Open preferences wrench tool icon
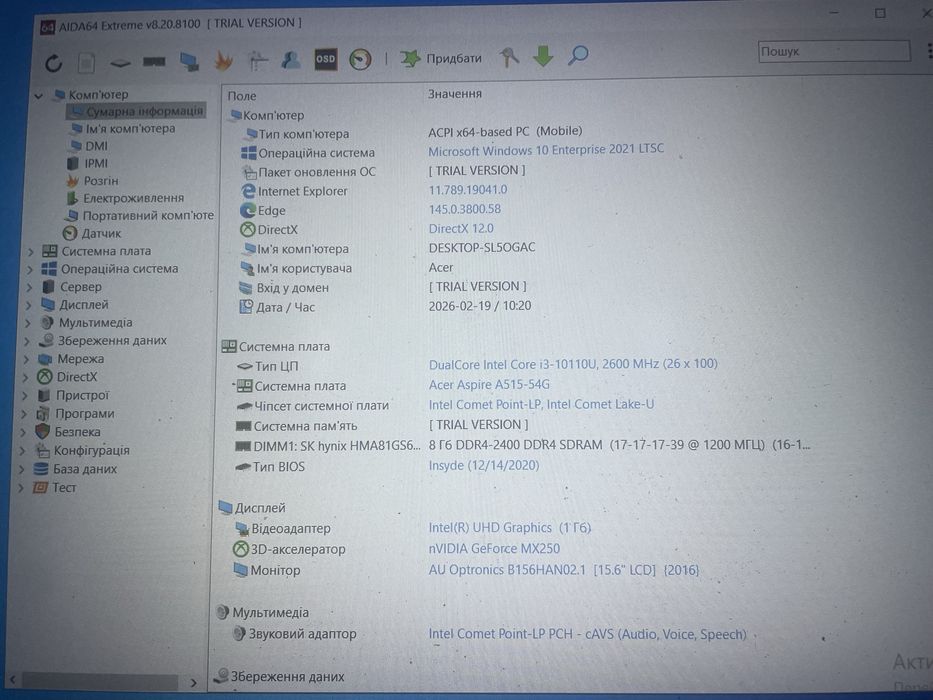The width and height of the screenshot is (933, 700). coord(509,57)
